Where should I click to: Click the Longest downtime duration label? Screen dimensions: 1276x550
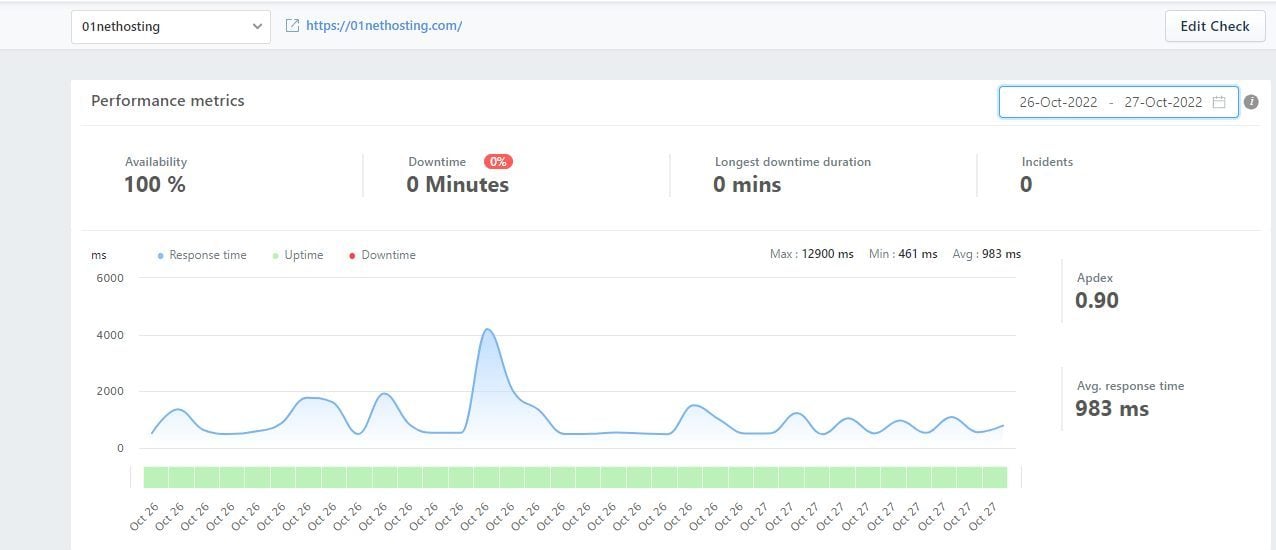pos(793,162)
